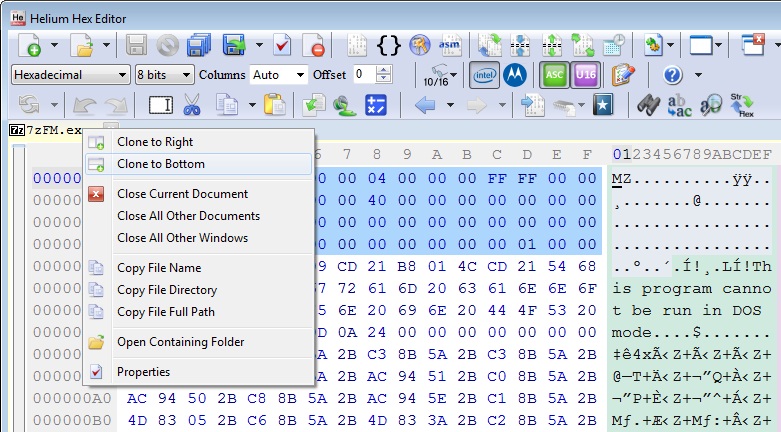Expand the Copy options dropdown arrow
Screen dimensions: 781x432
tap(252, 105)
